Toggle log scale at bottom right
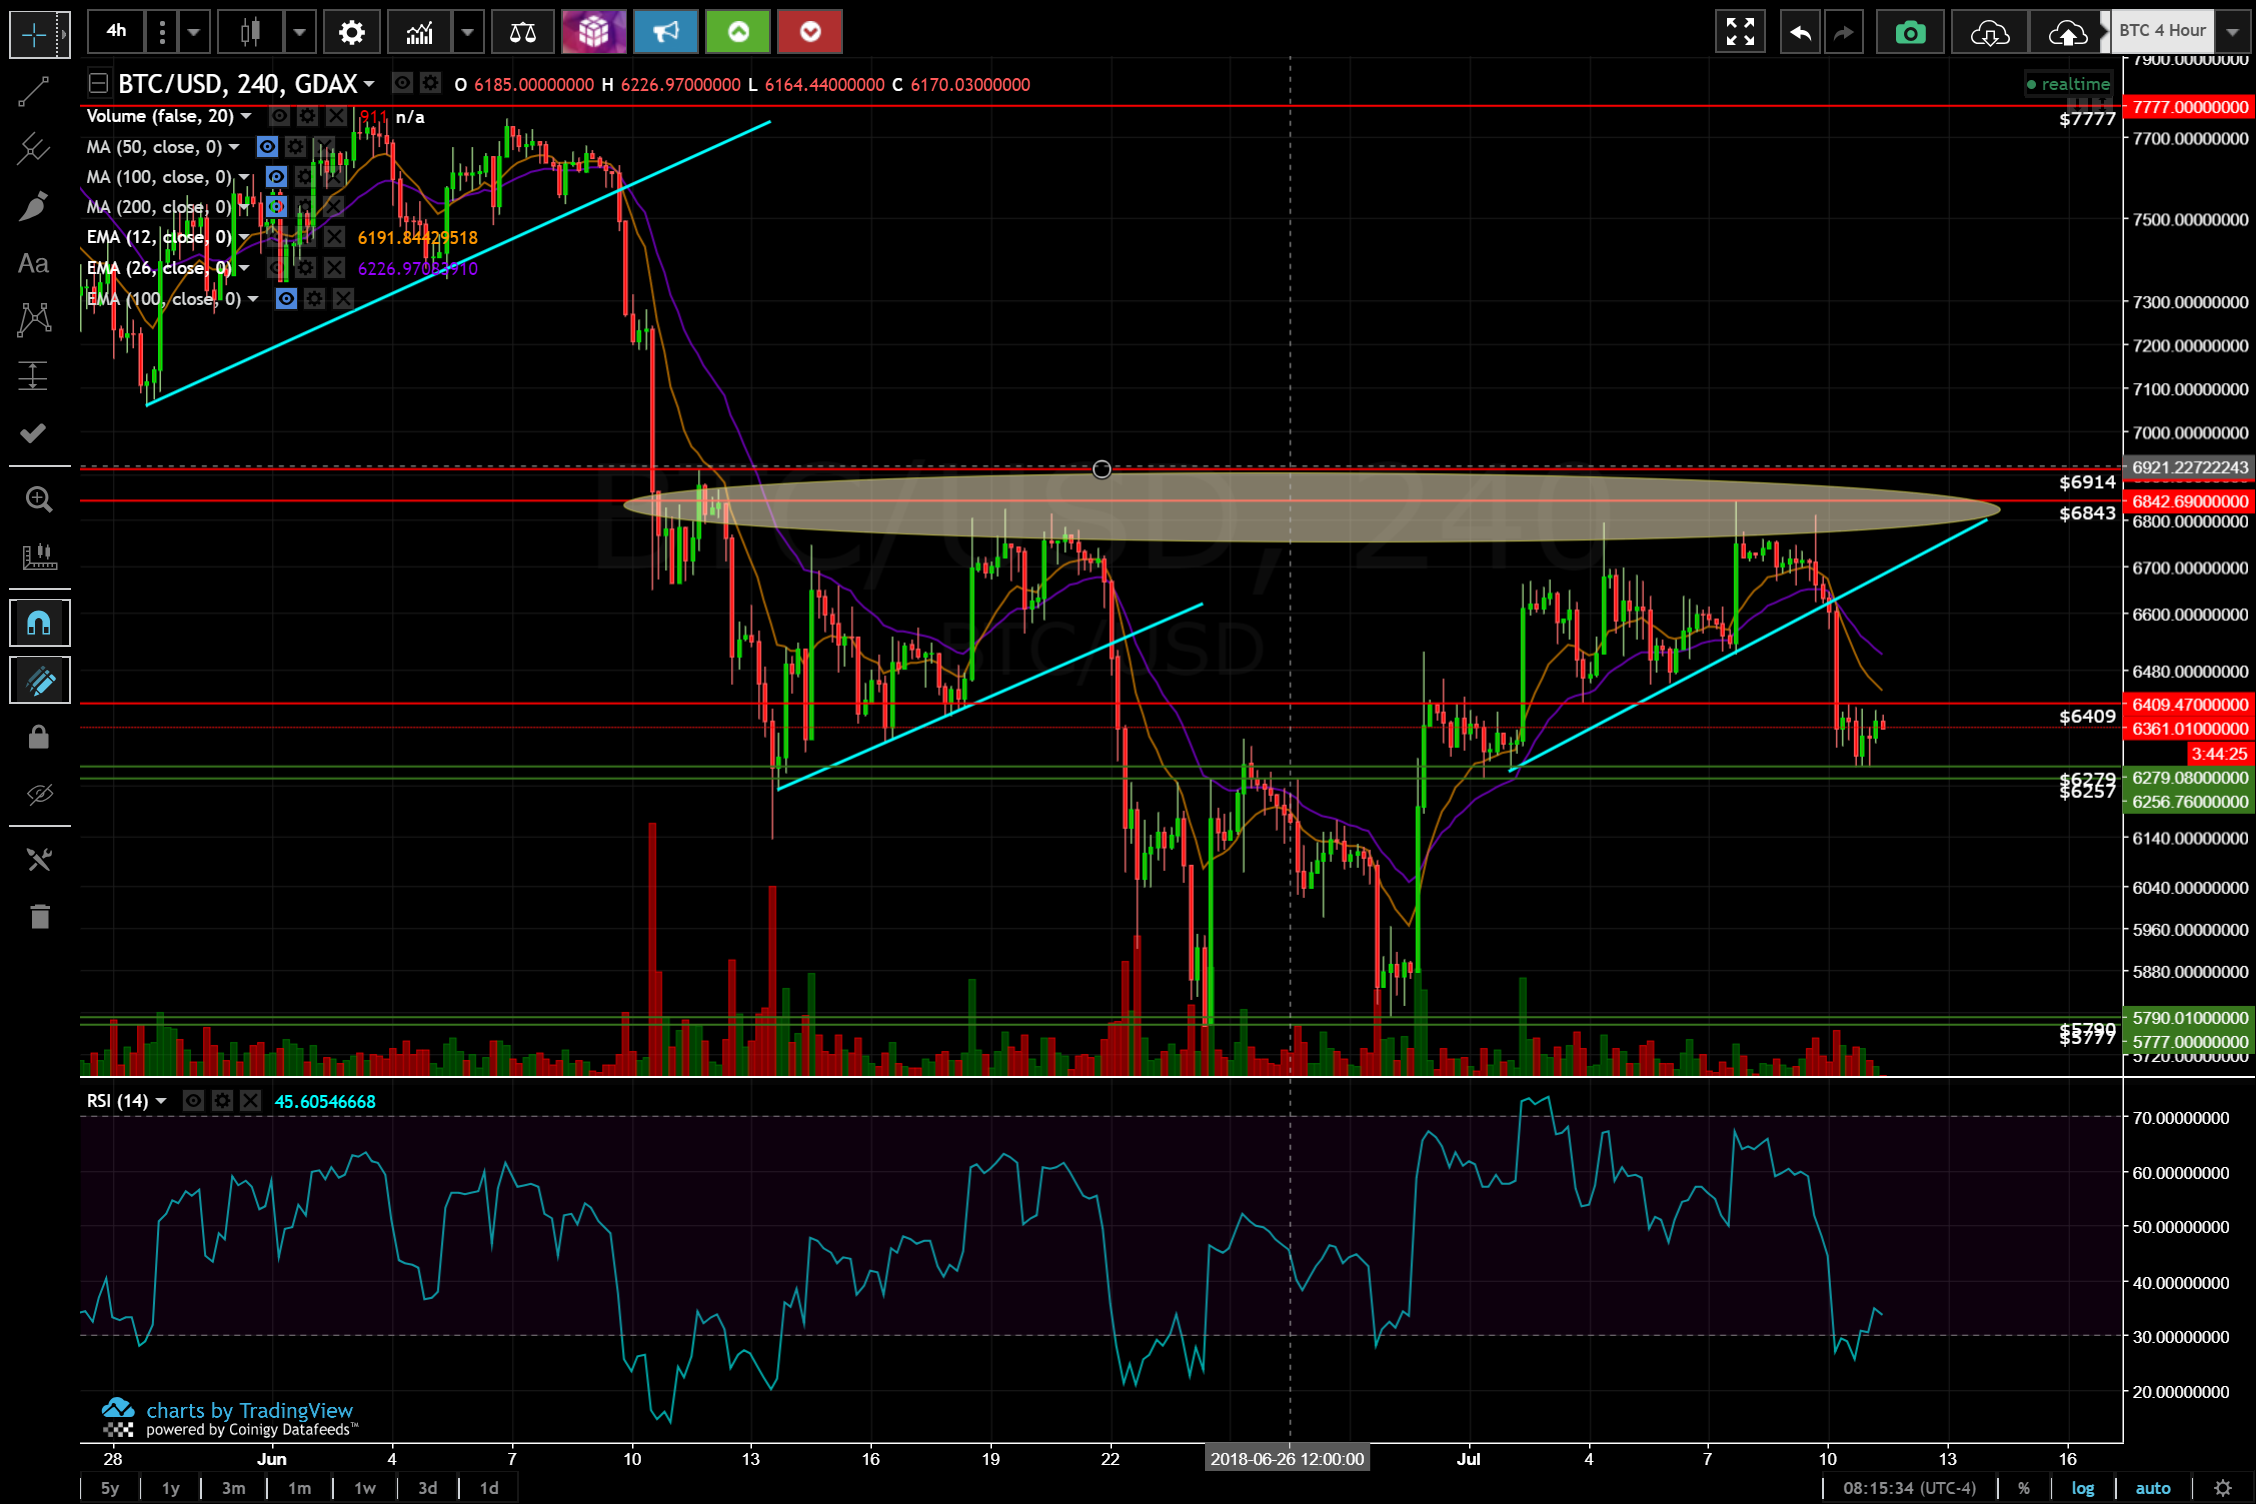The height and width of the screenshot is (1504, 2256). (2082, 1488)
